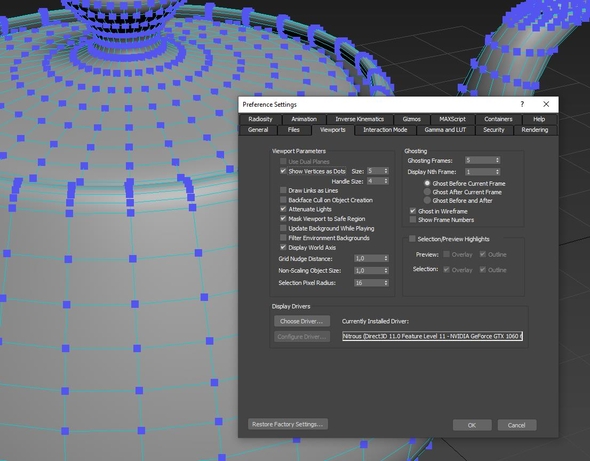Screen dimensions: 590x461
Task: Click Selection Pixel Radius spinner arrows
Action: pyautogui.click(x=386, y=283)
